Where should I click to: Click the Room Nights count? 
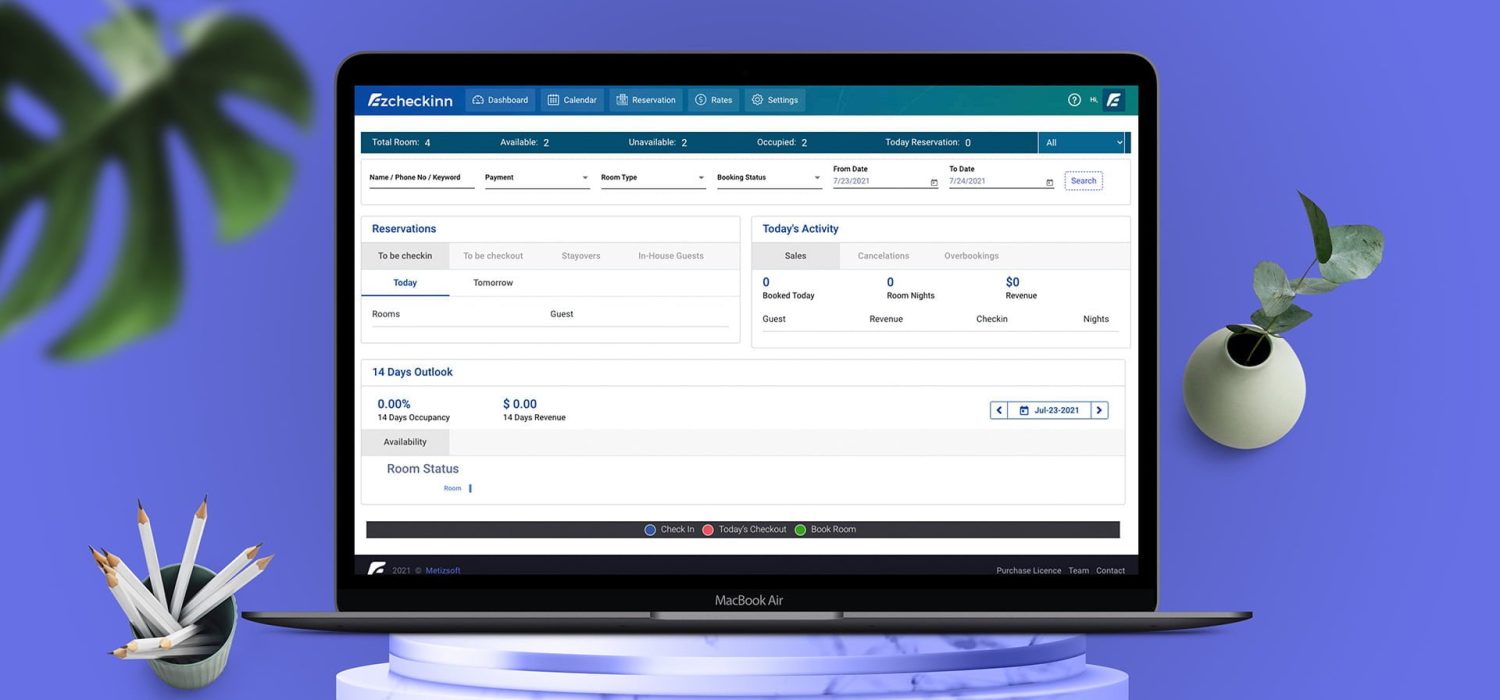click(890, 282)
